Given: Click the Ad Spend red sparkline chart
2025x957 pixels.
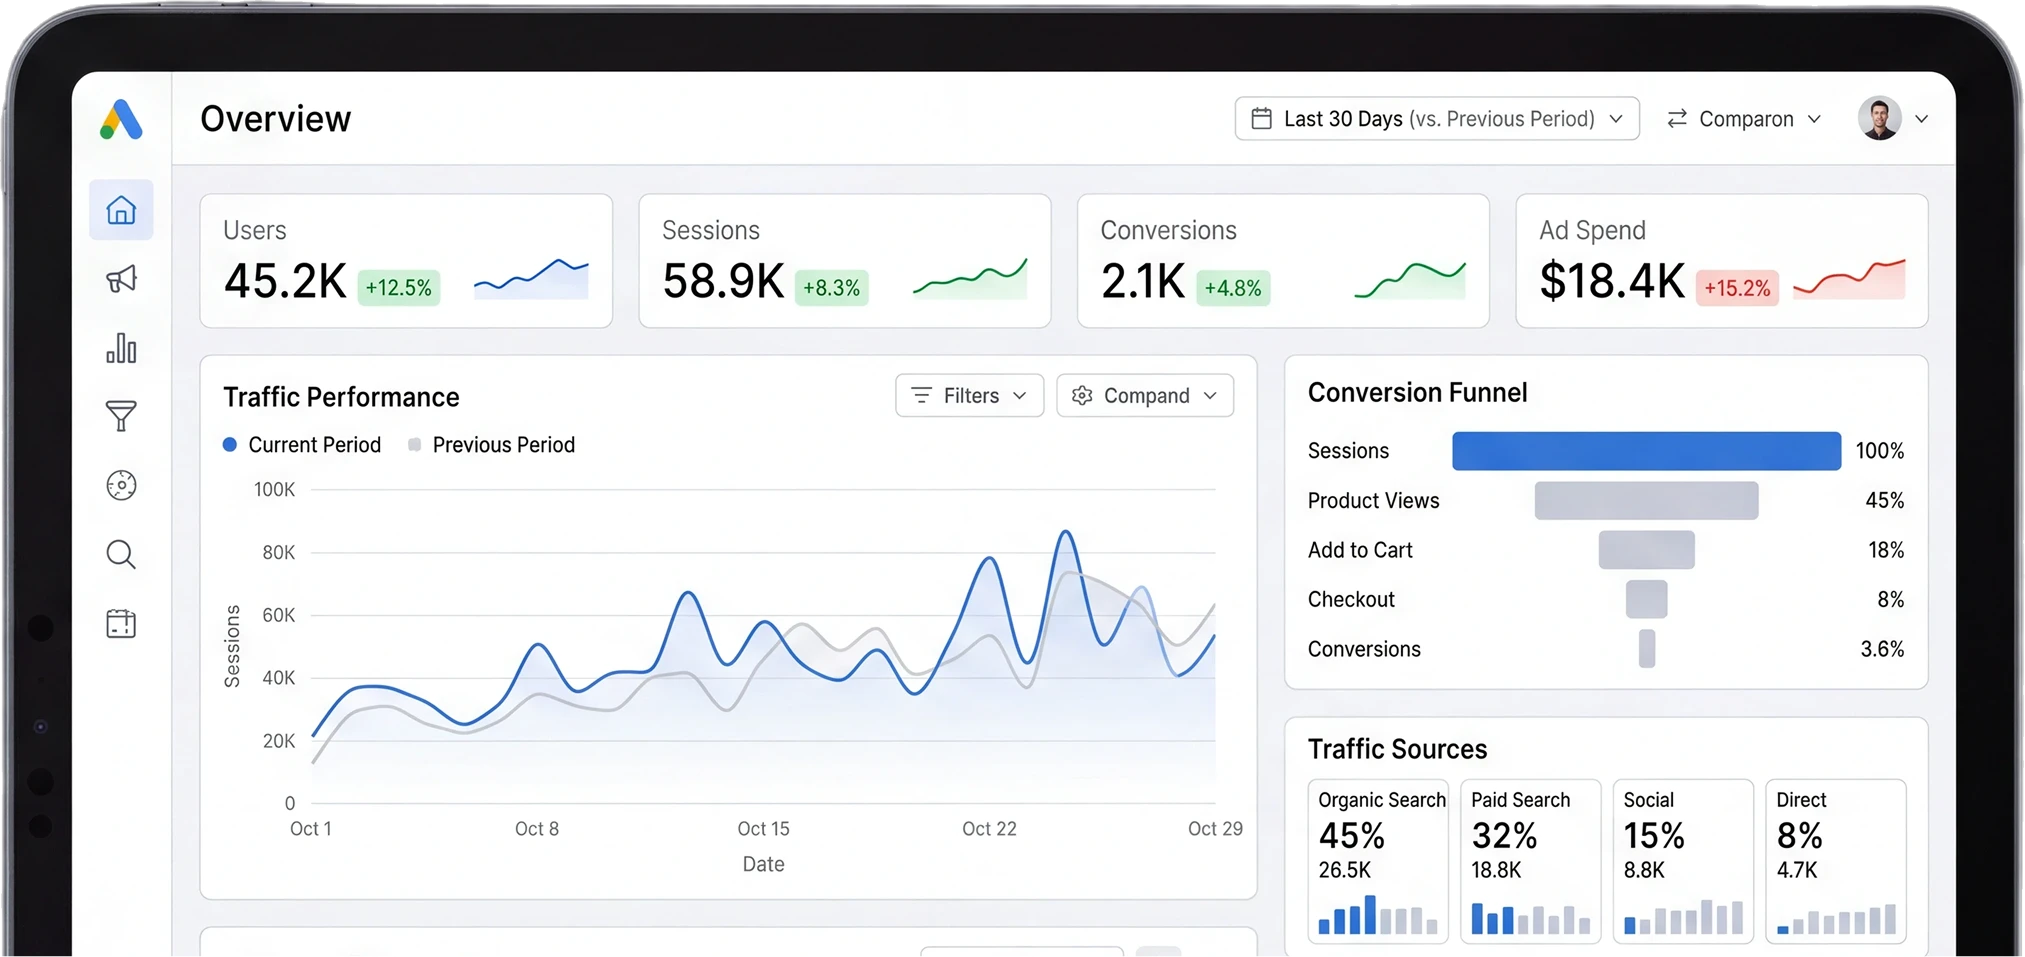Looking at the screenshot, I should click(x=1849, y=279).
